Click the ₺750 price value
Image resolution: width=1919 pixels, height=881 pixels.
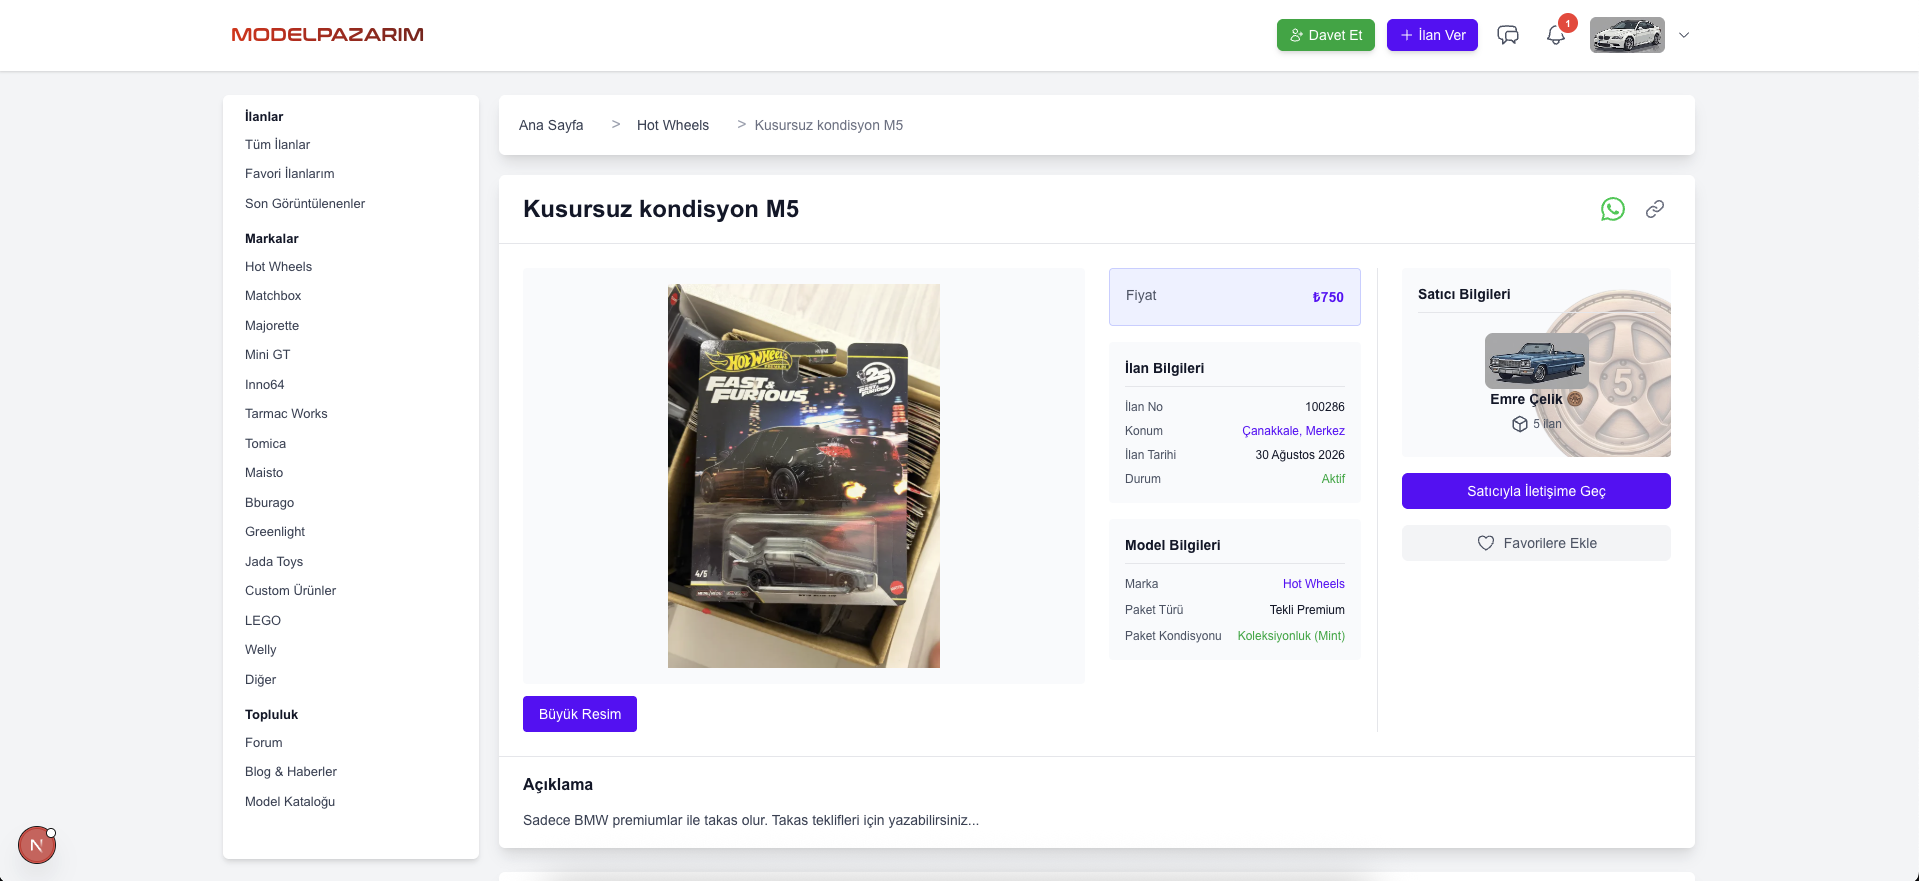1328,297
